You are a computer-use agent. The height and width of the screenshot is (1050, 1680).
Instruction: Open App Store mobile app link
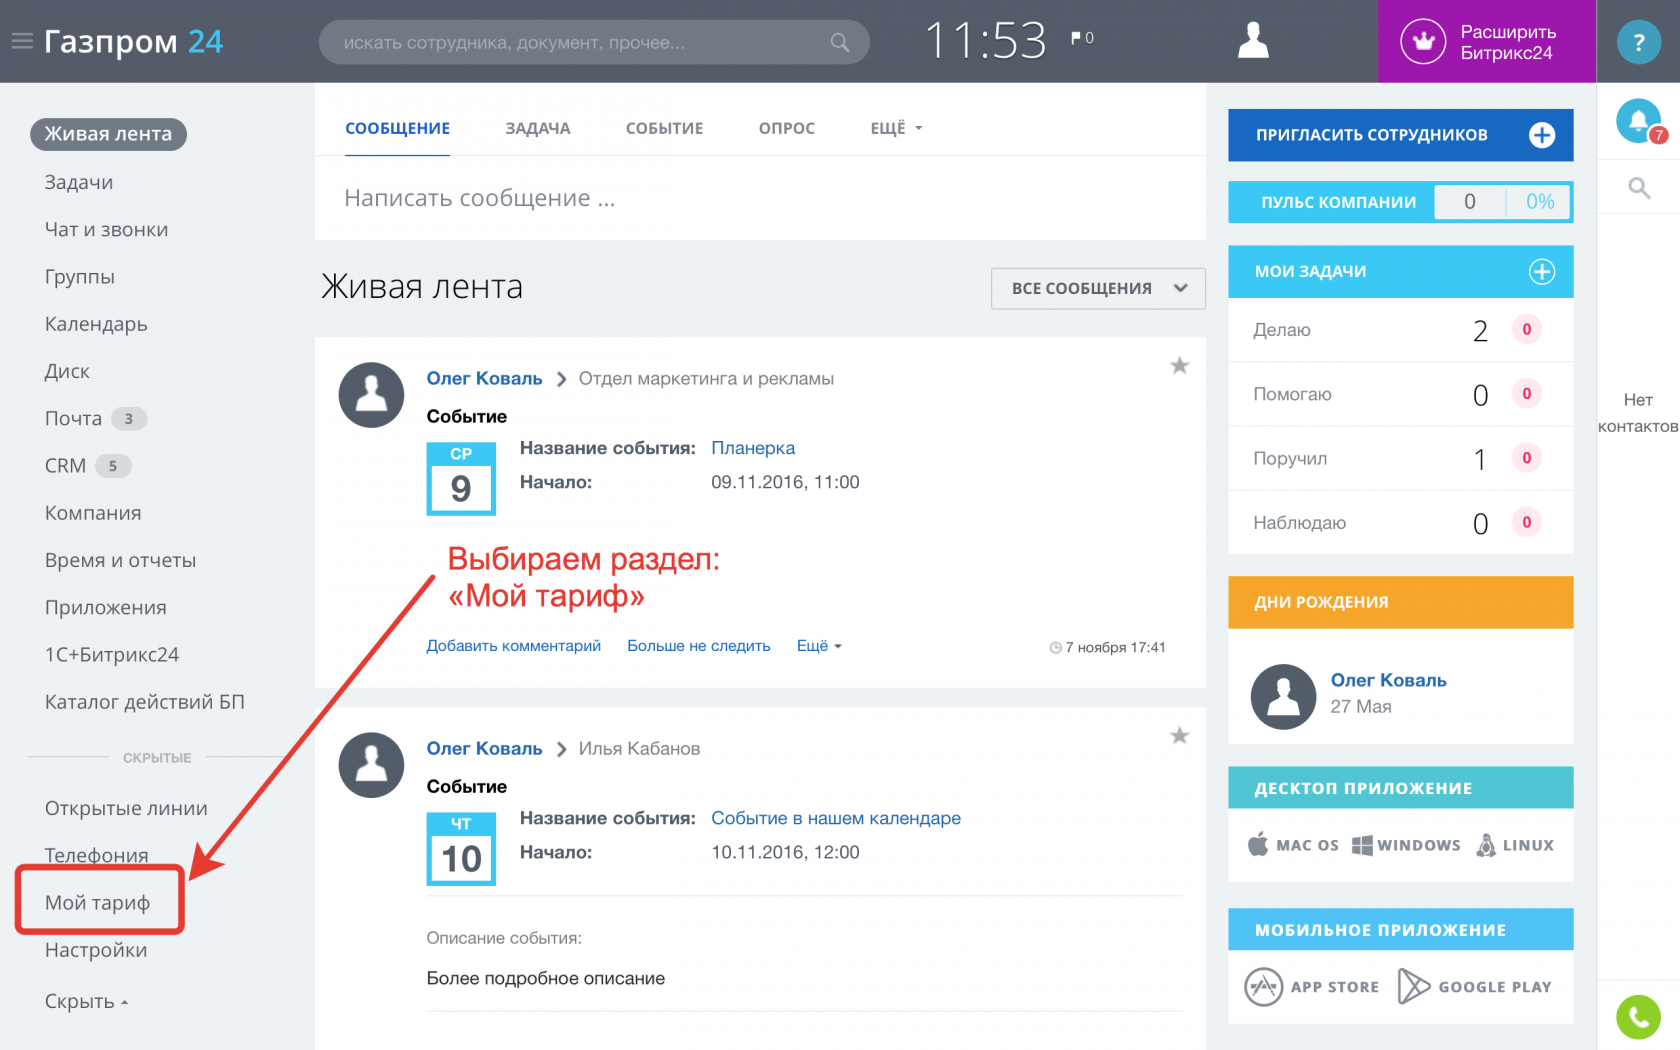click(1311, 987)
